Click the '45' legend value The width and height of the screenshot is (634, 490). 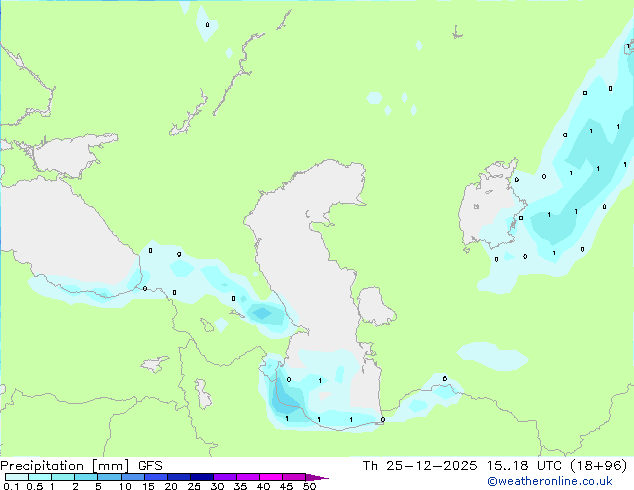[286, 486]
